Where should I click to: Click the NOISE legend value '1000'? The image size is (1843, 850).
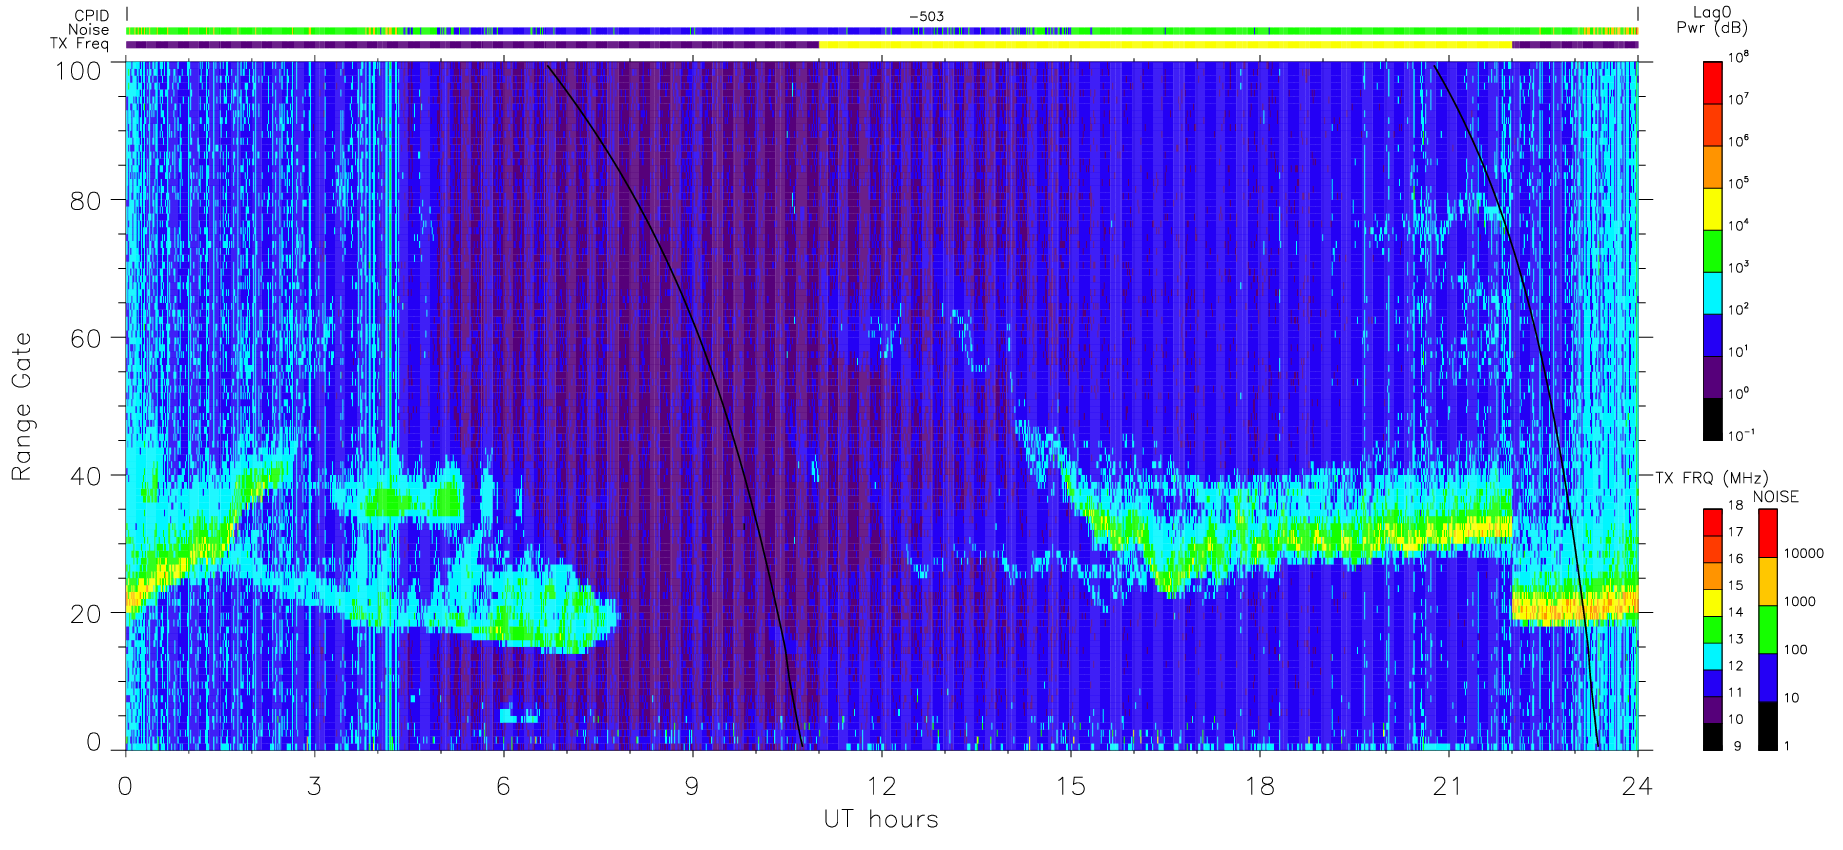pos(1799,601)
